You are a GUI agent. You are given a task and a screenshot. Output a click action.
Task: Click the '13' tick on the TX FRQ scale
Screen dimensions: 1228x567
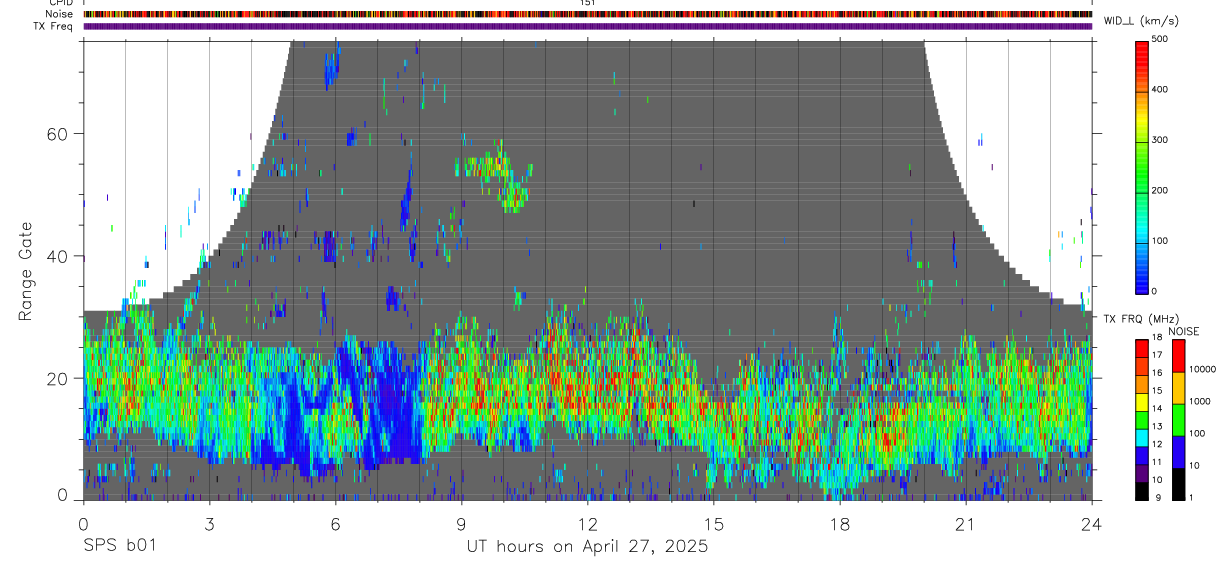(1158, 427)
